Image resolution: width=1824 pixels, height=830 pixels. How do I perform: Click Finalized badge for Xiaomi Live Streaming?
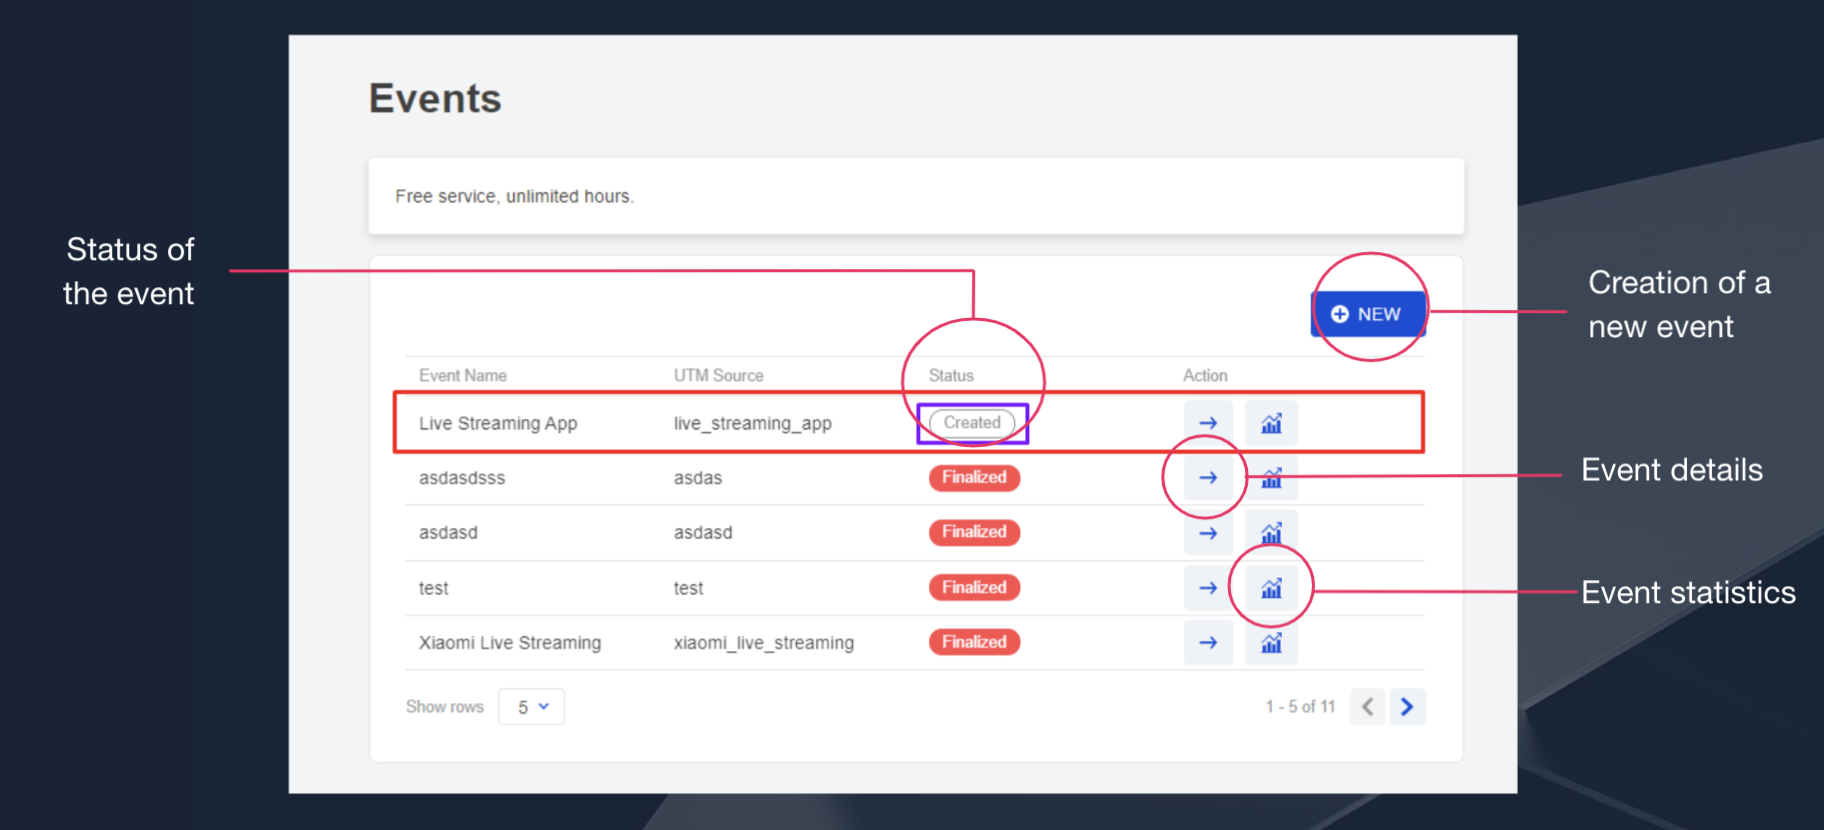pos(974,642)
